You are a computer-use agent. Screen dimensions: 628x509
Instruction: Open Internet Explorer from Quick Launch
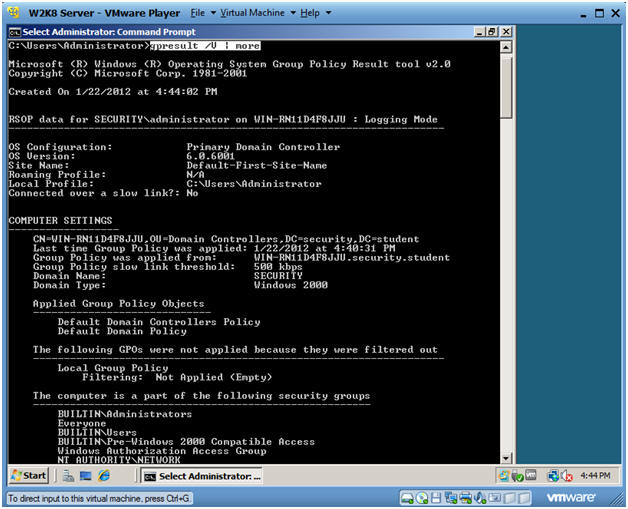[x=104, y=476]
